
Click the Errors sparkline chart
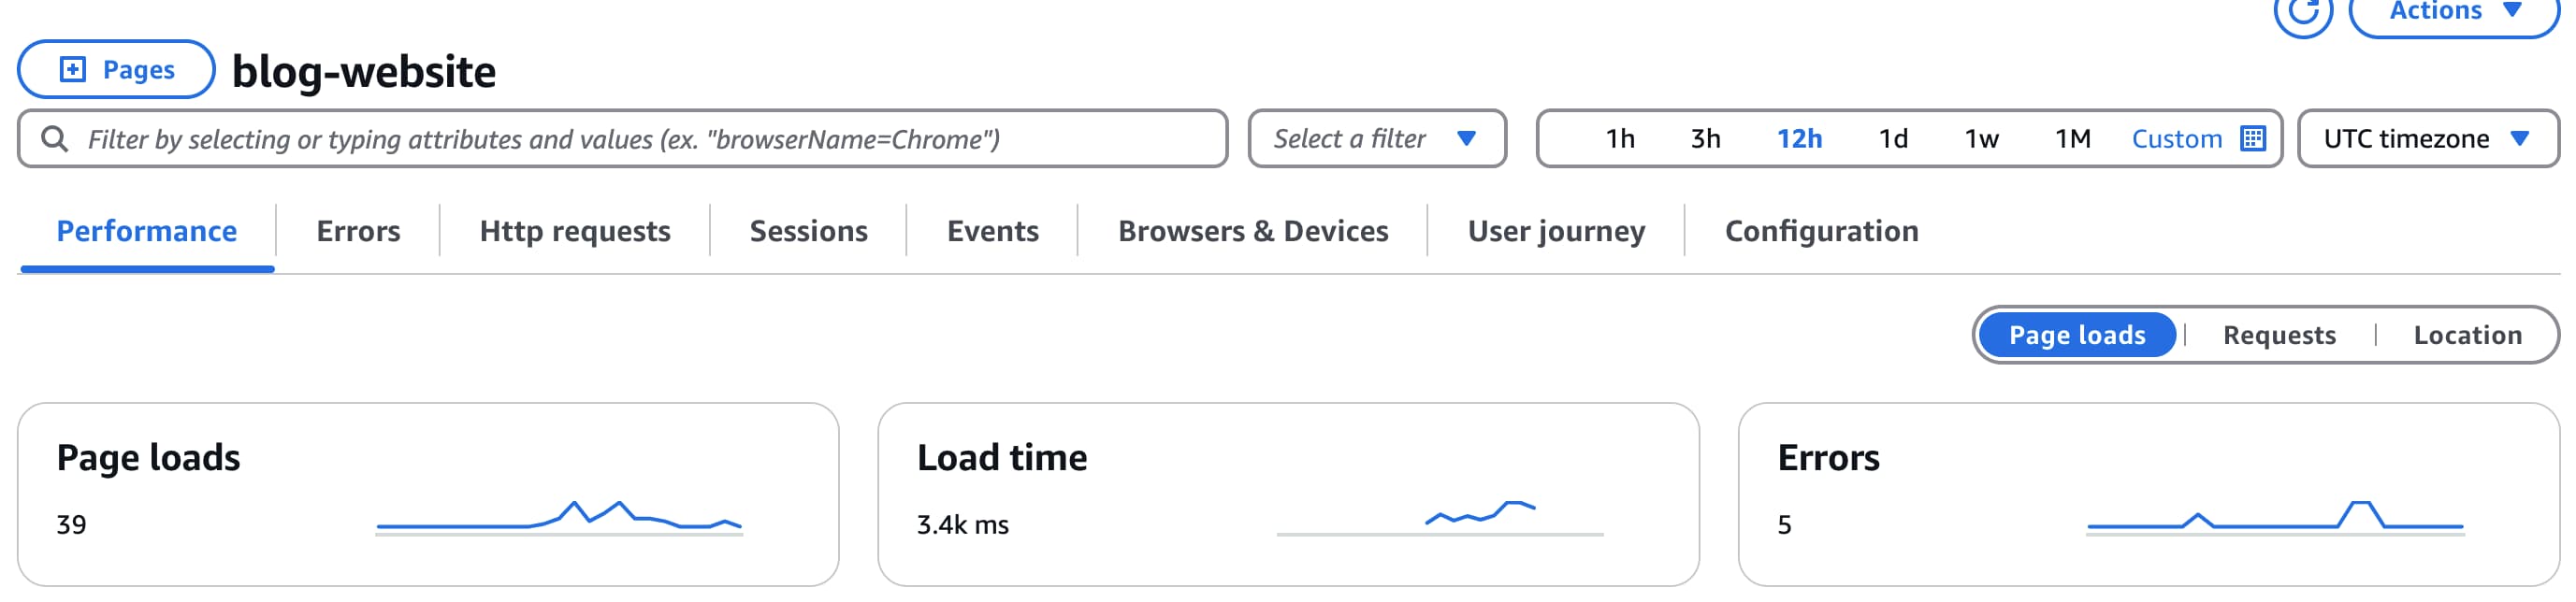tap(2275, 517)
